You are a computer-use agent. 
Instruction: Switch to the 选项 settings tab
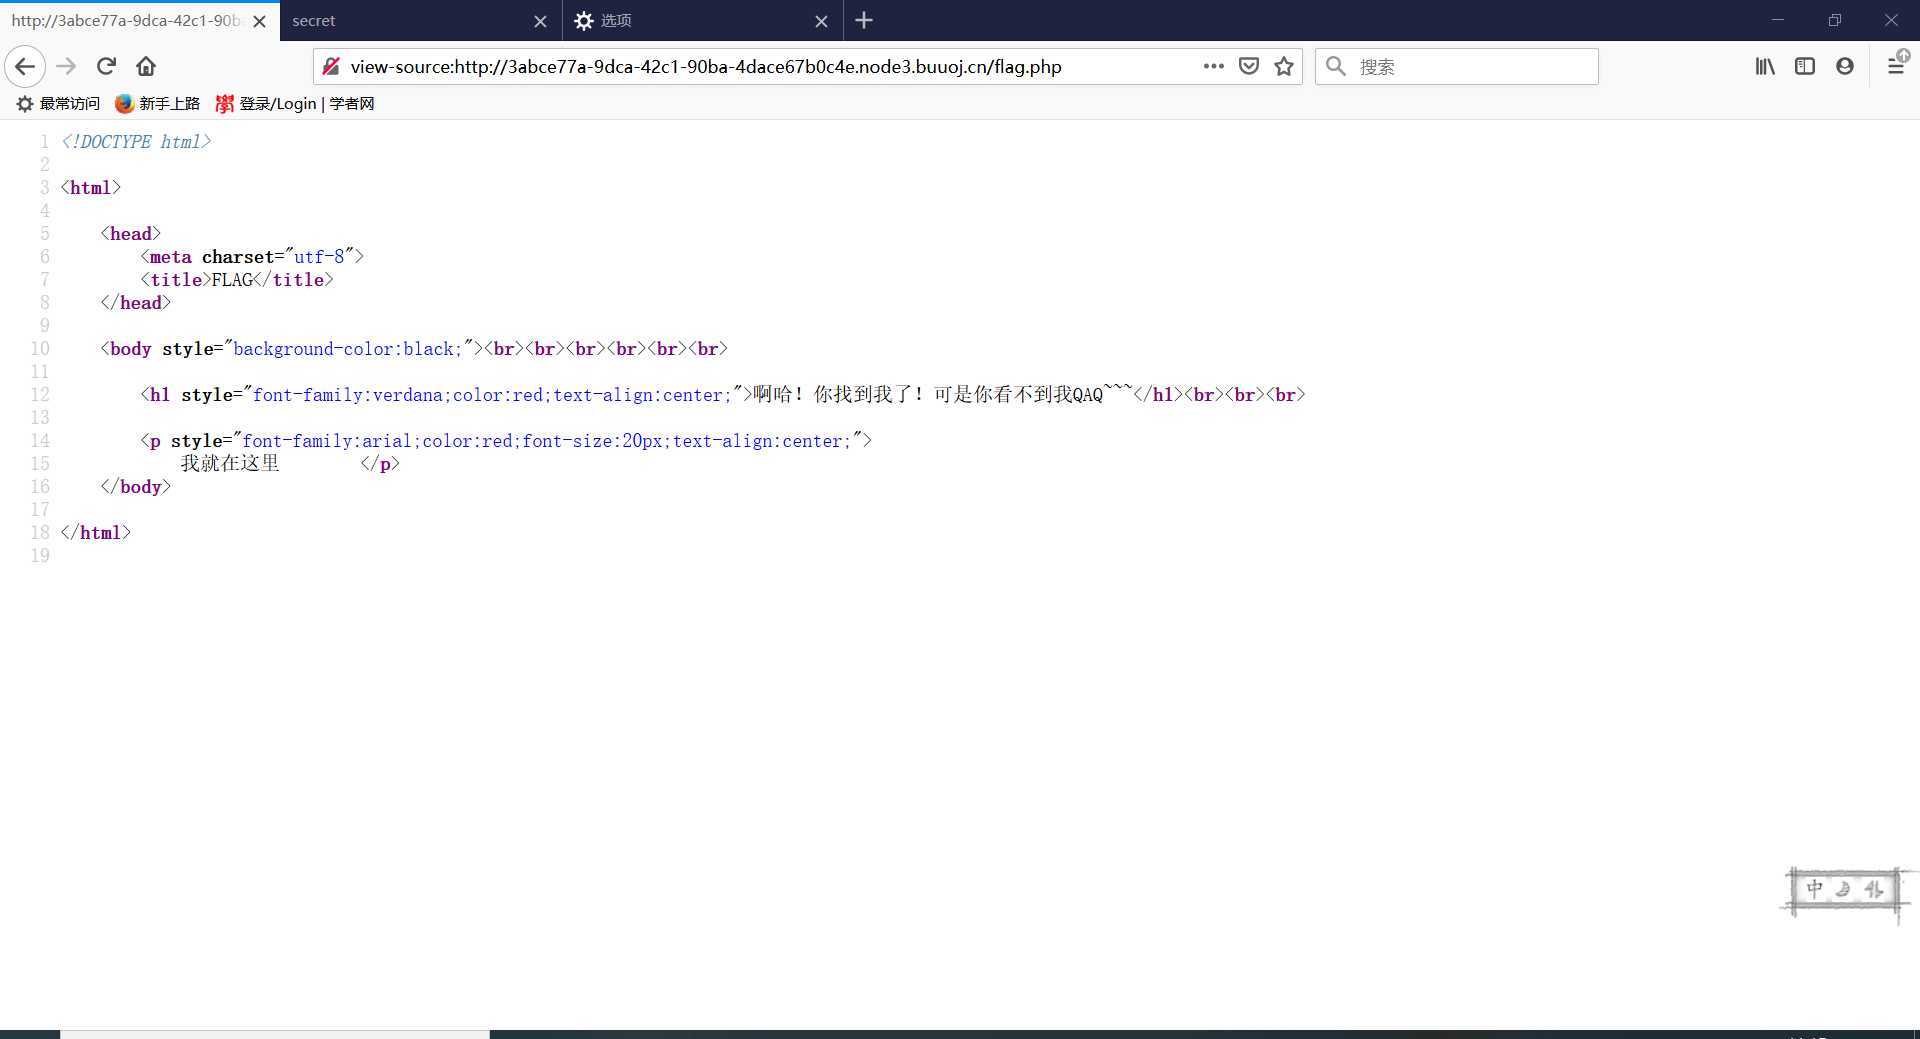[x=690, y=21]
